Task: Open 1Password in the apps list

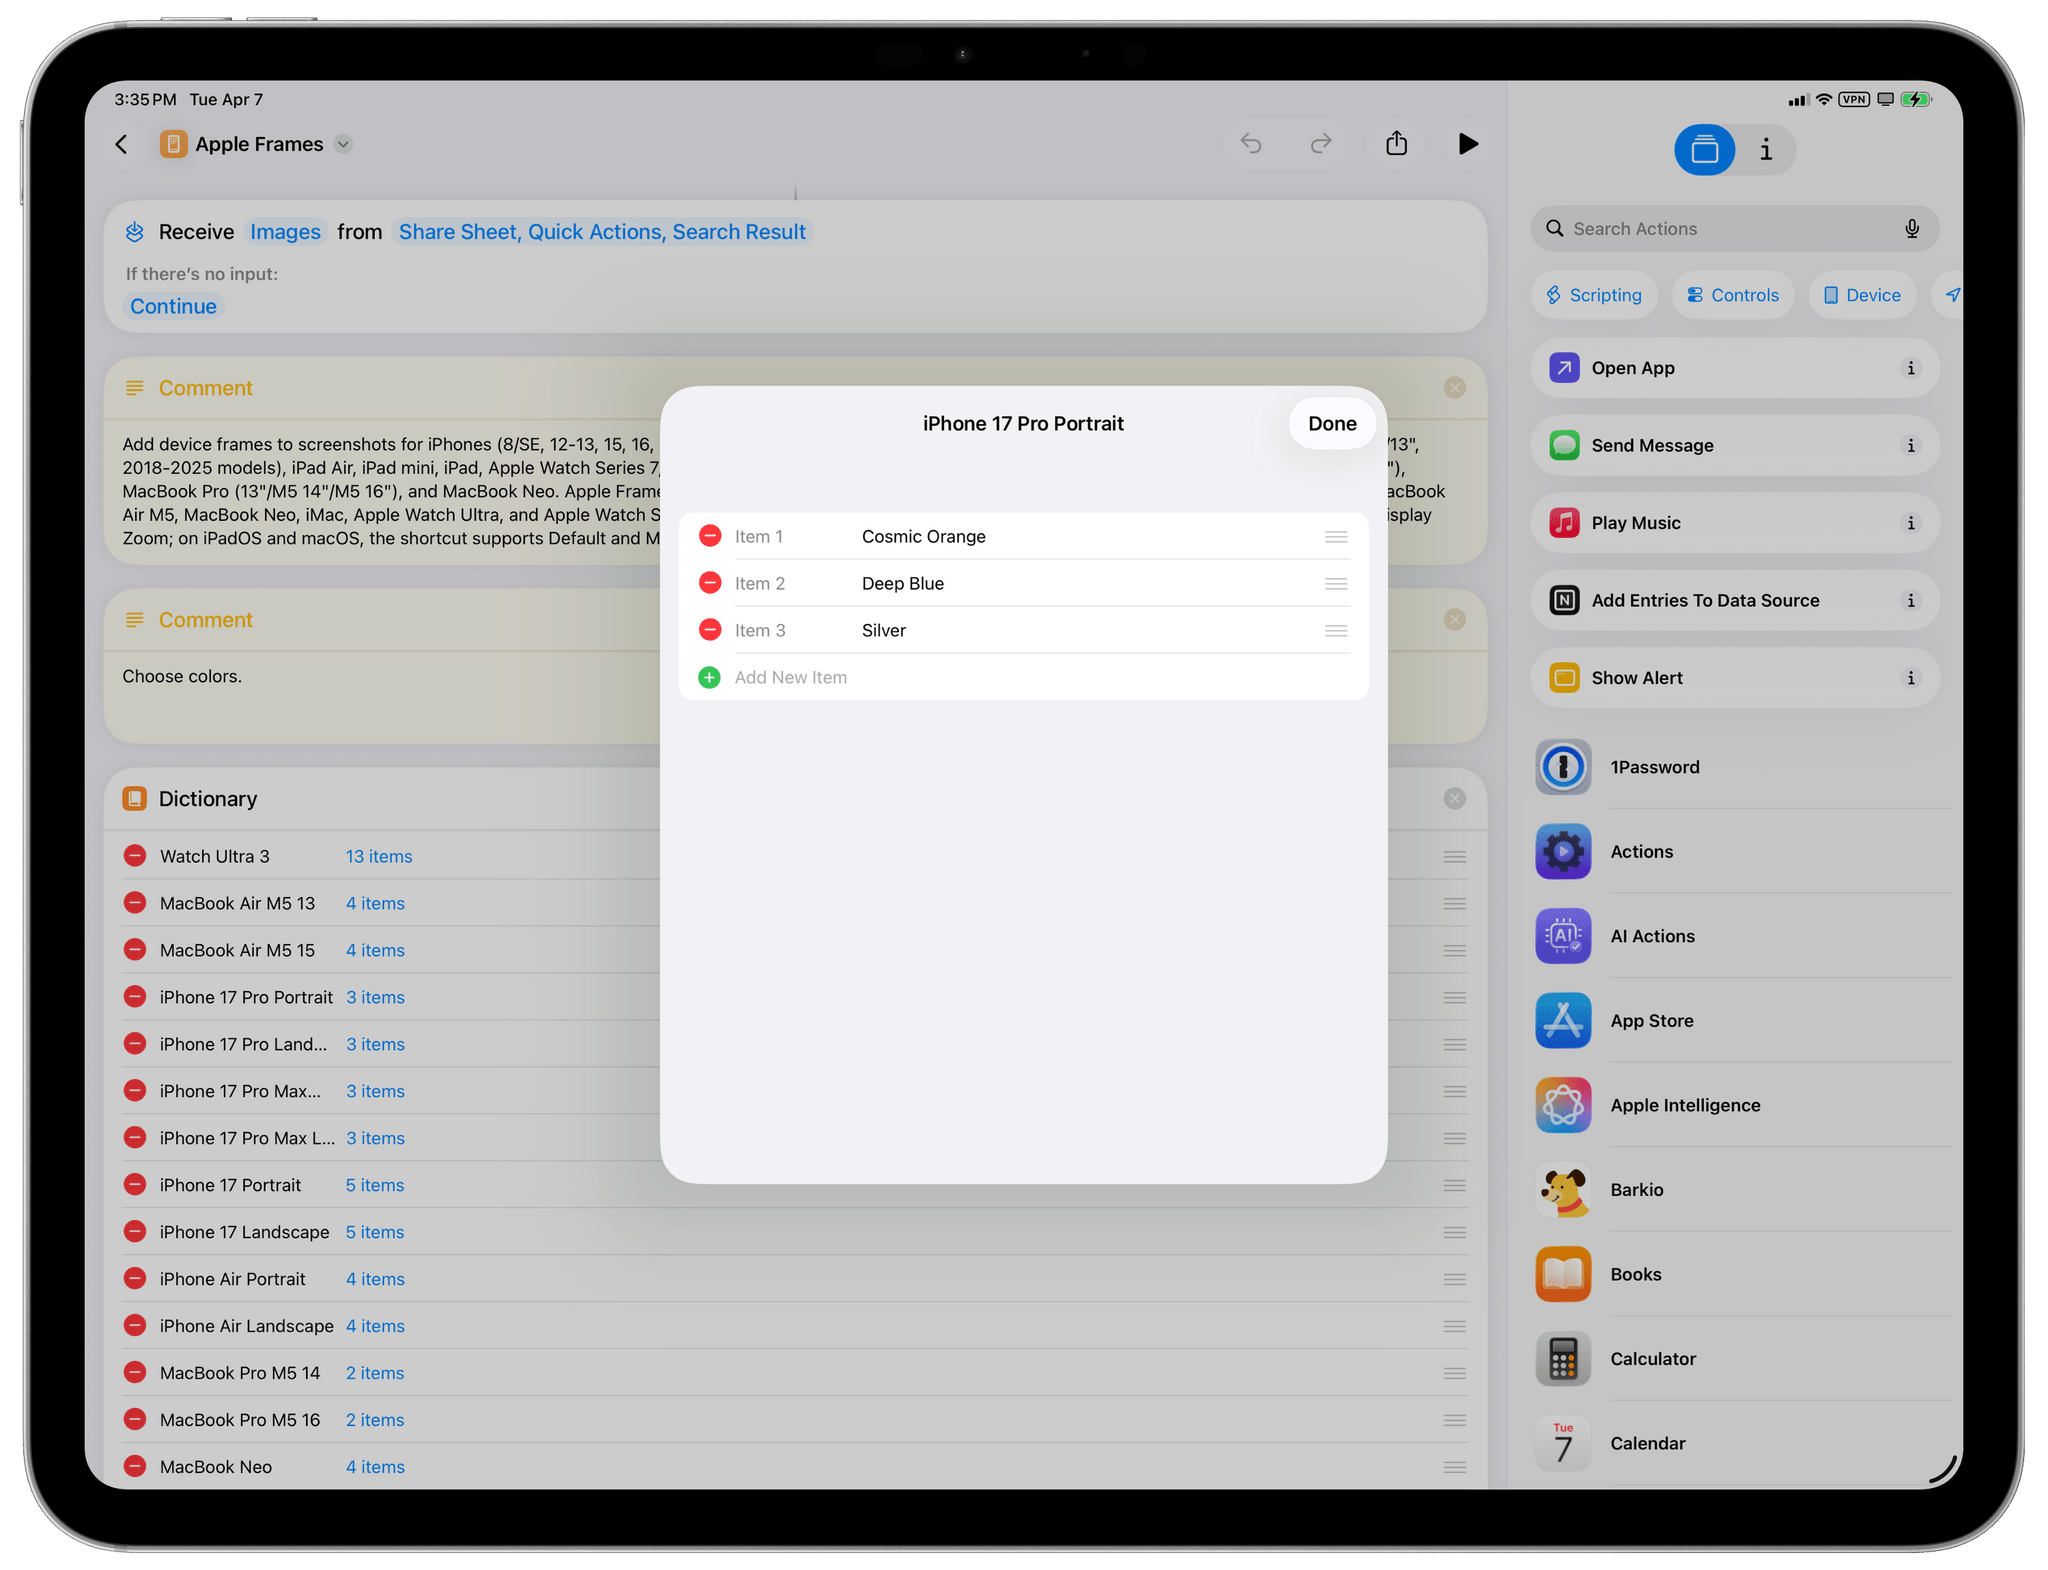Action: tap(1654, 767)
